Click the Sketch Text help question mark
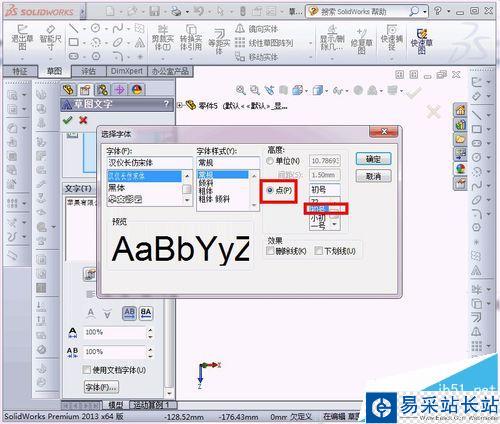Viewport: 500px width, 424px height. (x=166, y=104)
